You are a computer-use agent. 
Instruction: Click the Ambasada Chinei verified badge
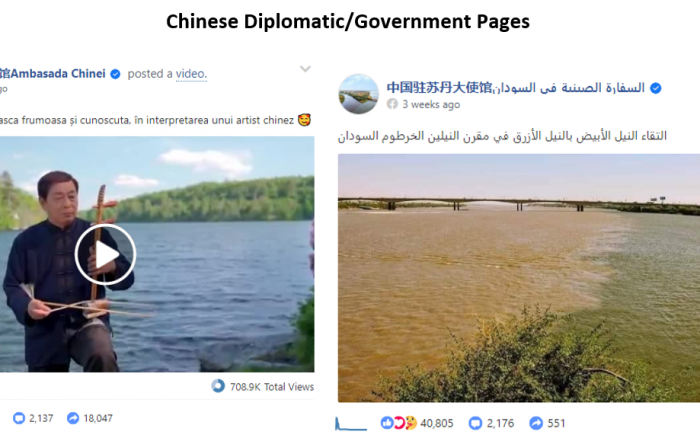point(115,74)
